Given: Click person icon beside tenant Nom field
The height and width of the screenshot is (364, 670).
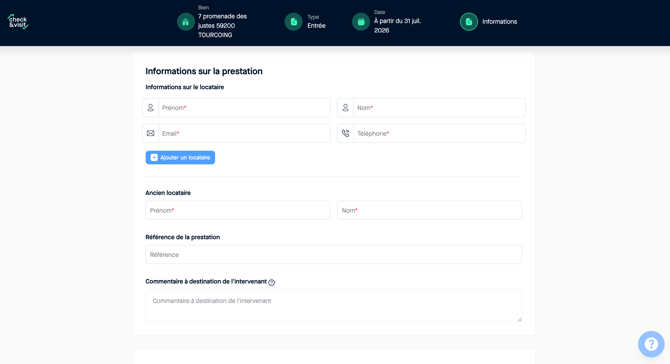Looking at the screenshot, I should tap(345, 108).
